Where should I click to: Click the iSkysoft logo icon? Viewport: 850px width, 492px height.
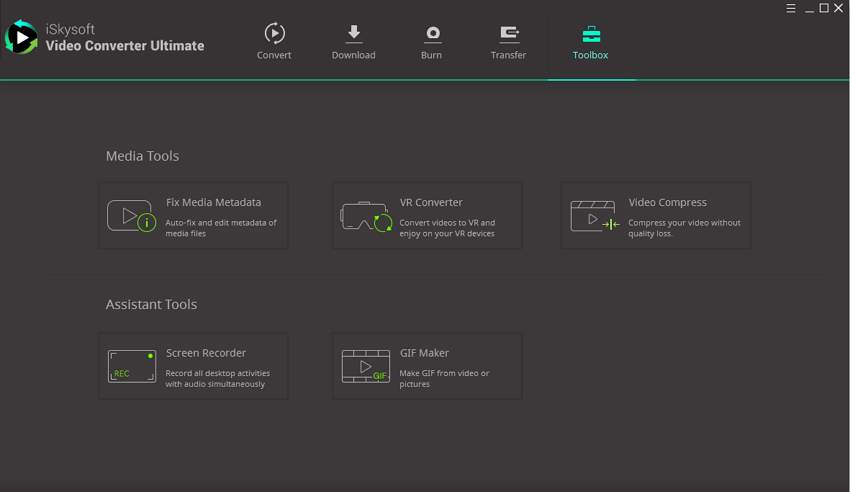point(21,38)
